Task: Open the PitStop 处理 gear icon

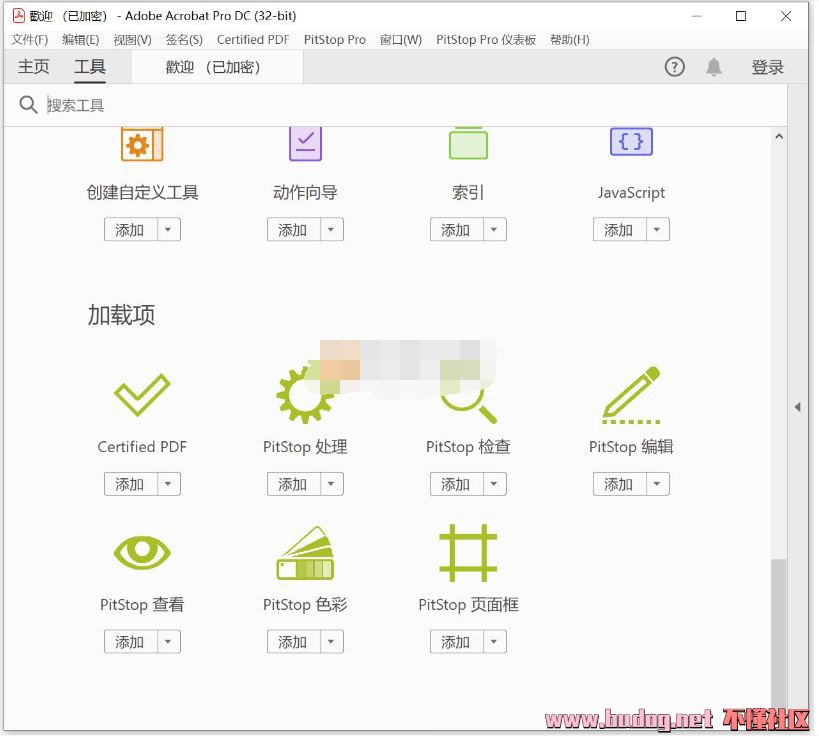Action: [306, 395]
